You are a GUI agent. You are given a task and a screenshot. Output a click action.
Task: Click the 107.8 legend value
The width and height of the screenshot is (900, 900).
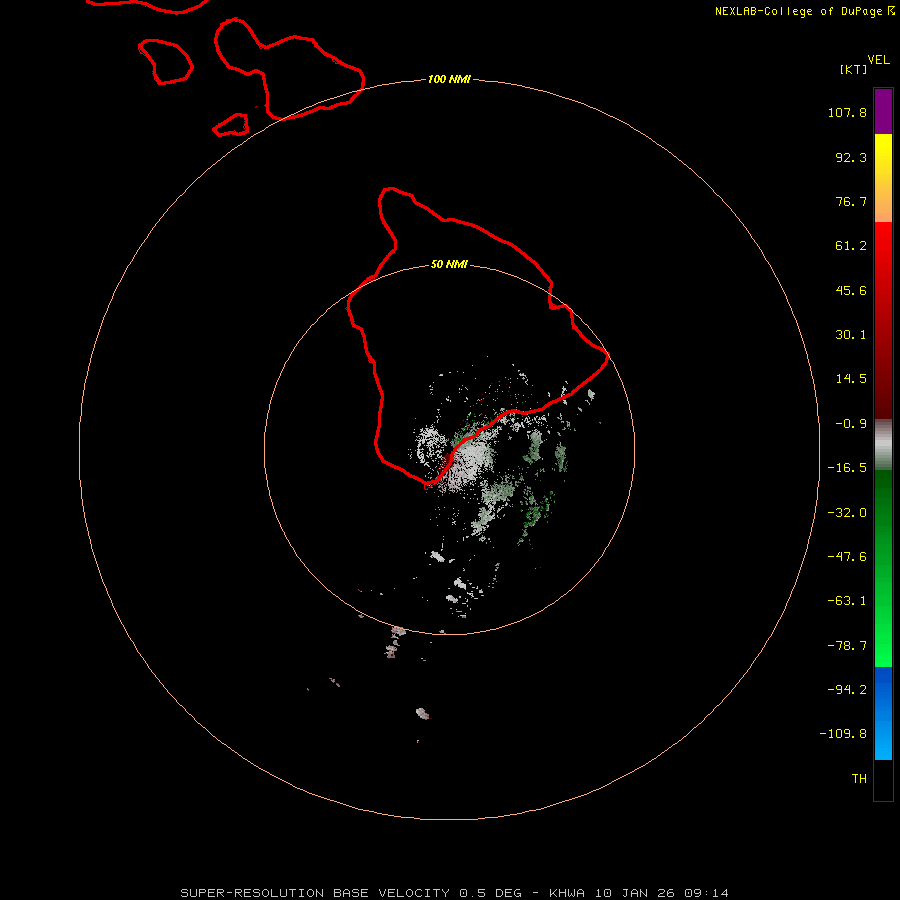pyautogui.click(x=847, y=112)
